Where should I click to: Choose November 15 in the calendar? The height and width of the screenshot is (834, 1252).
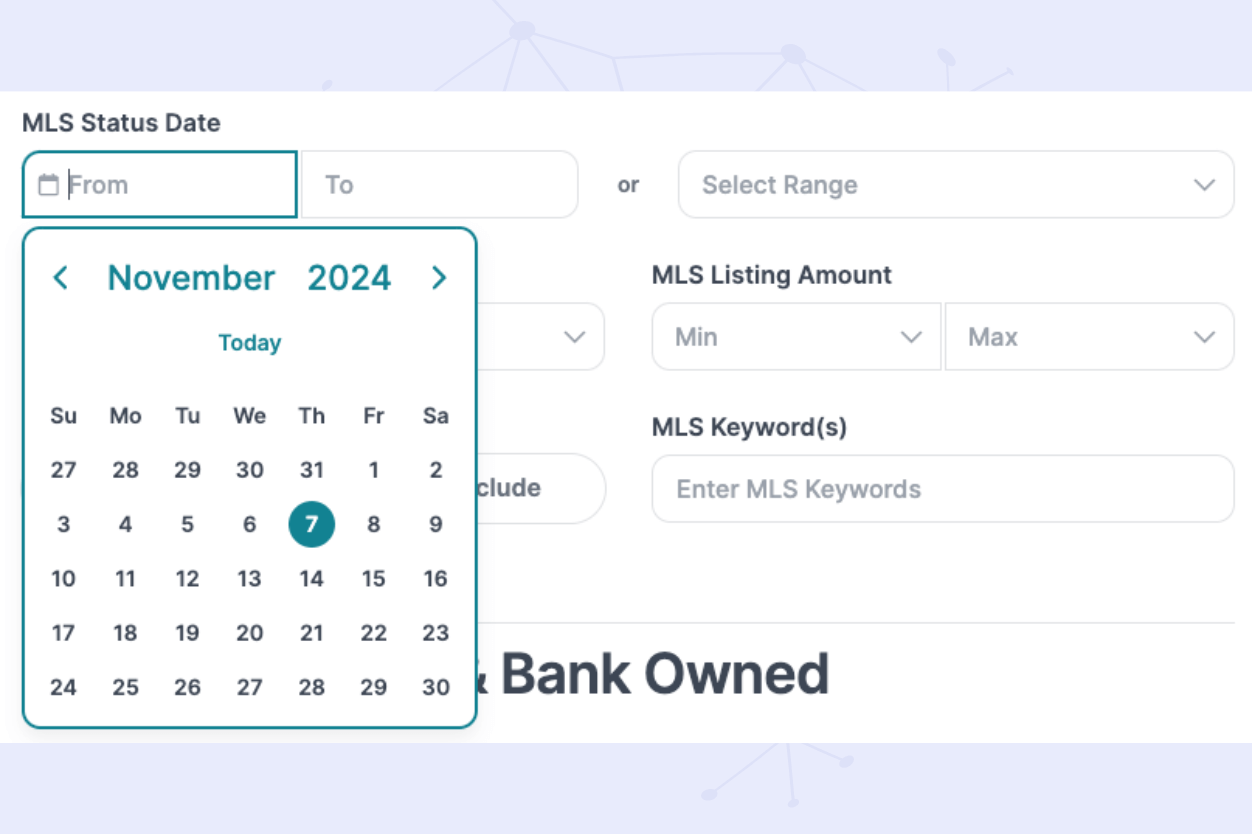click(x=373, y=579)
